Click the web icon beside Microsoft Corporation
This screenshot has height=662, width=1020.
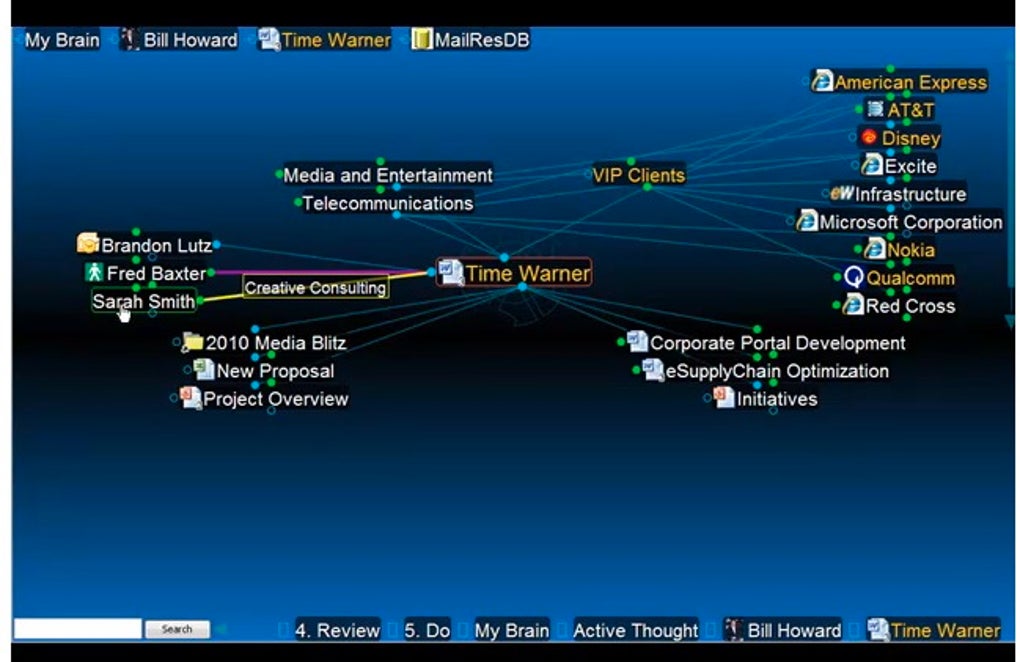807,220
